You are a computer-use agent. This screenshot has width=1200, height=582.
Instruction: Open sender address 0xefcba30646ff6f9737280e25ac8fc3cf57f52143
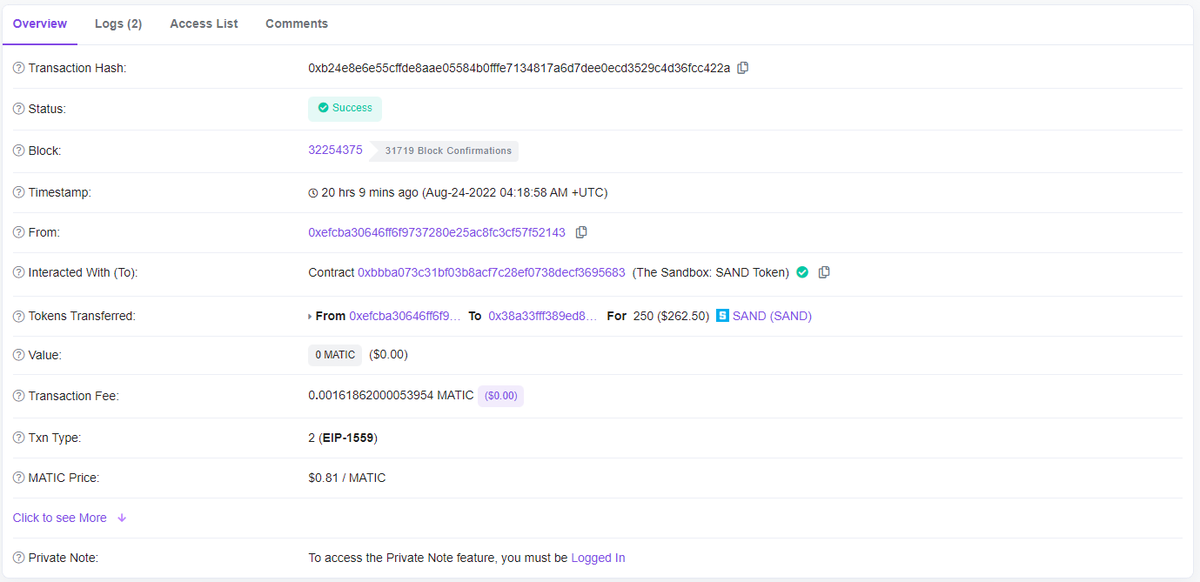pos(437,232)
